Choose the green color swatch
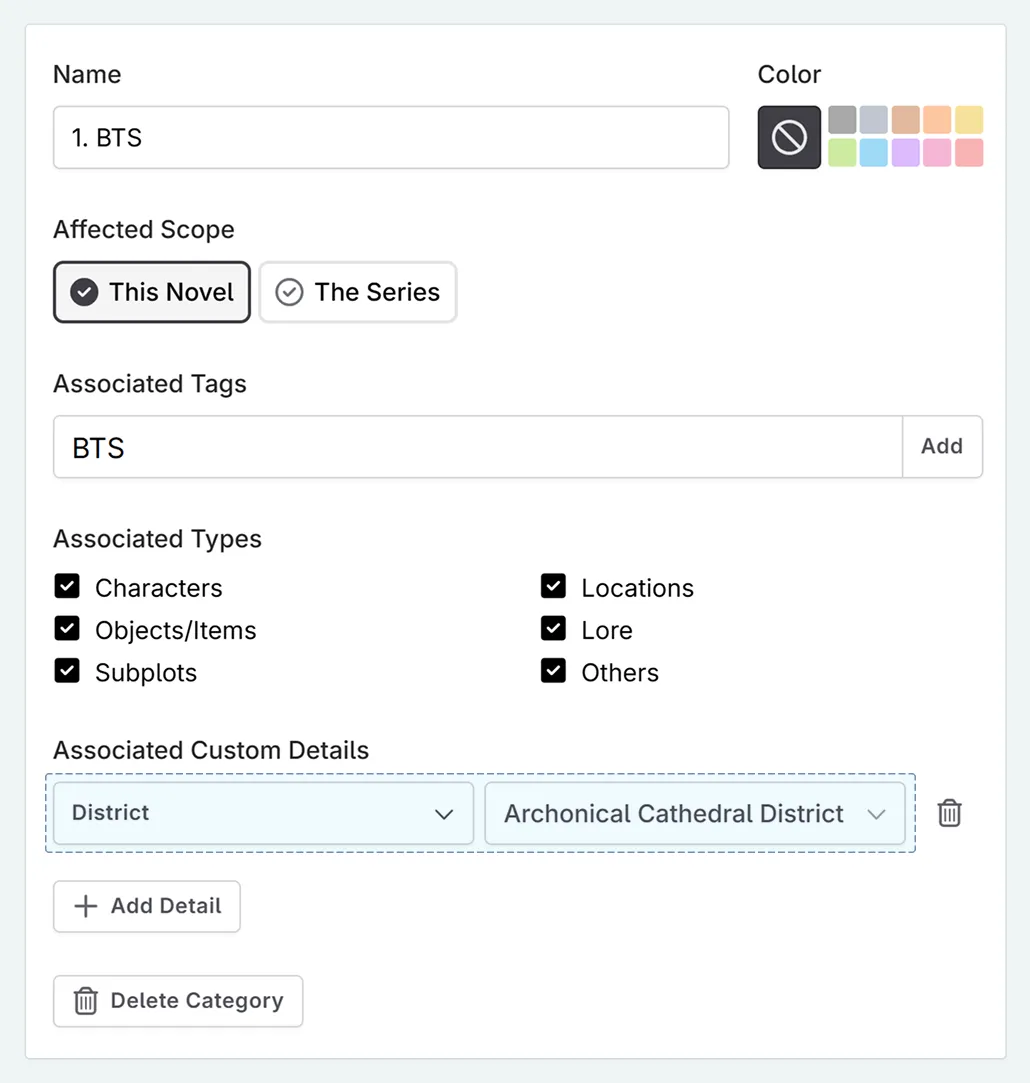Viewport: 1030px width, 1083px height. click(841, 152)
